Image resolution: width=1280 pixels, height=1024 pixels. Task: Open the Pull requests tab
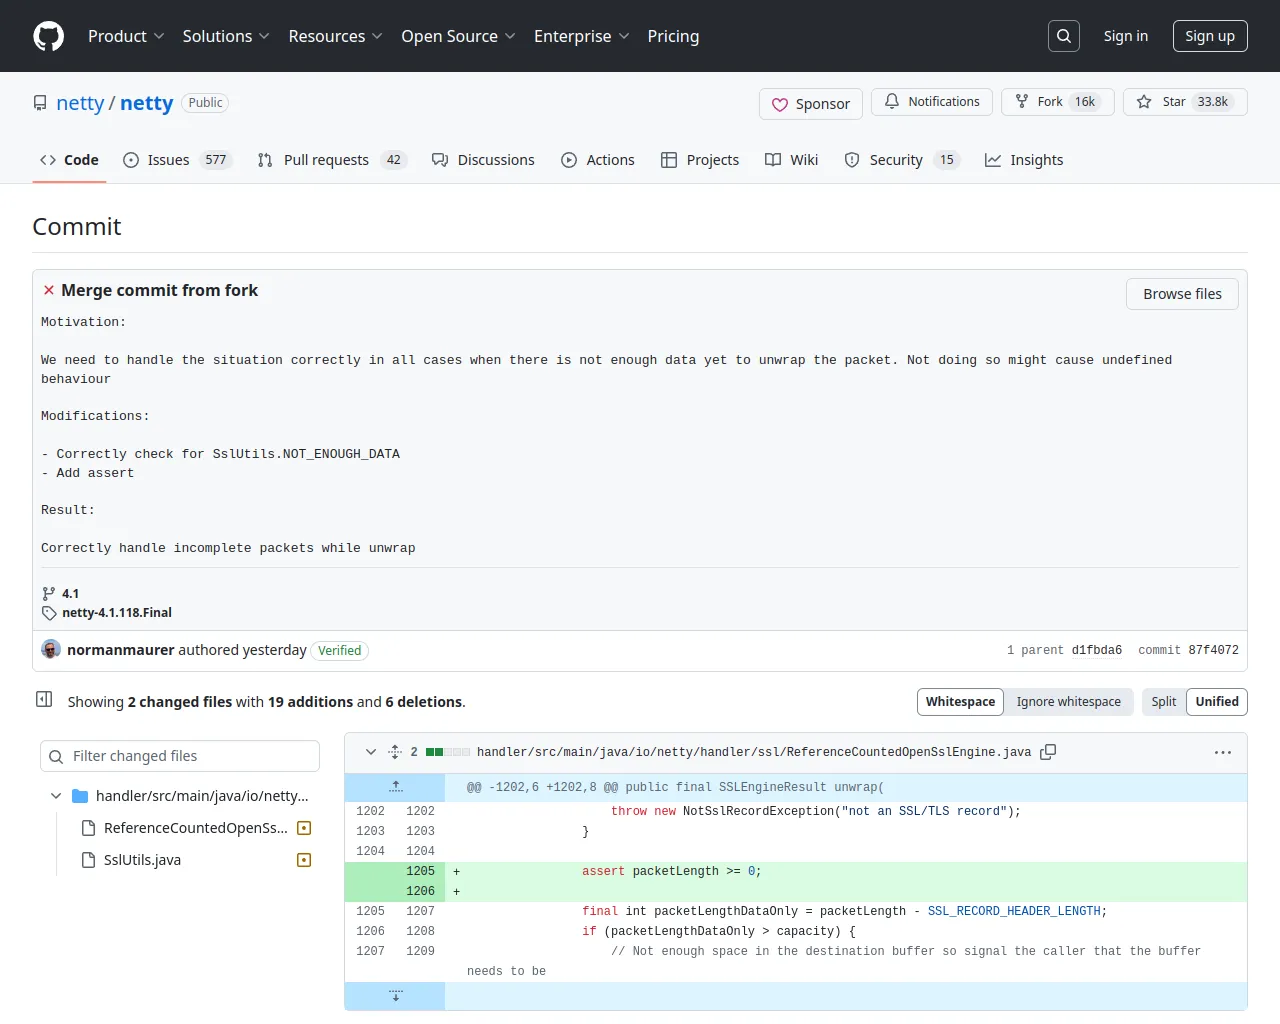click(332, 160)
